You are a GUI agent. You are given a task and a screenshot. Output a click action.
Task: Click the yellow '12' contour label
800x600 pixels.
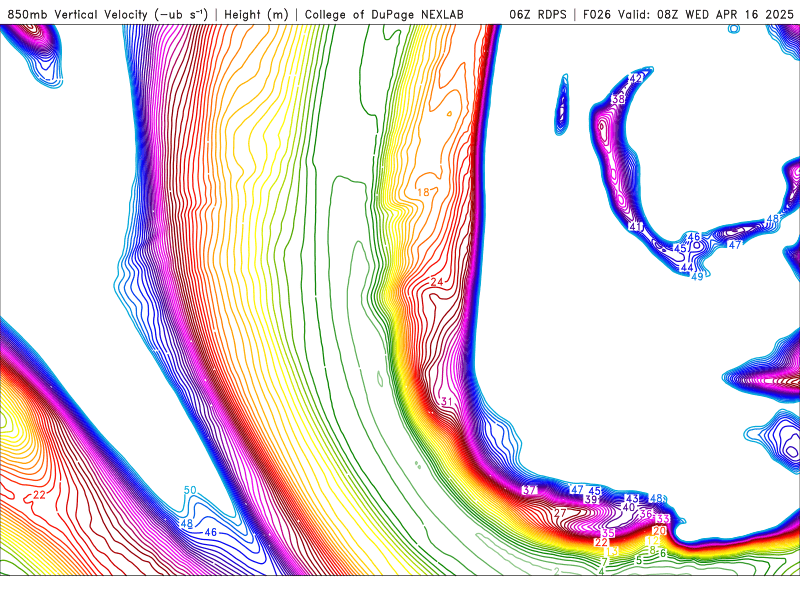[653, 541]
